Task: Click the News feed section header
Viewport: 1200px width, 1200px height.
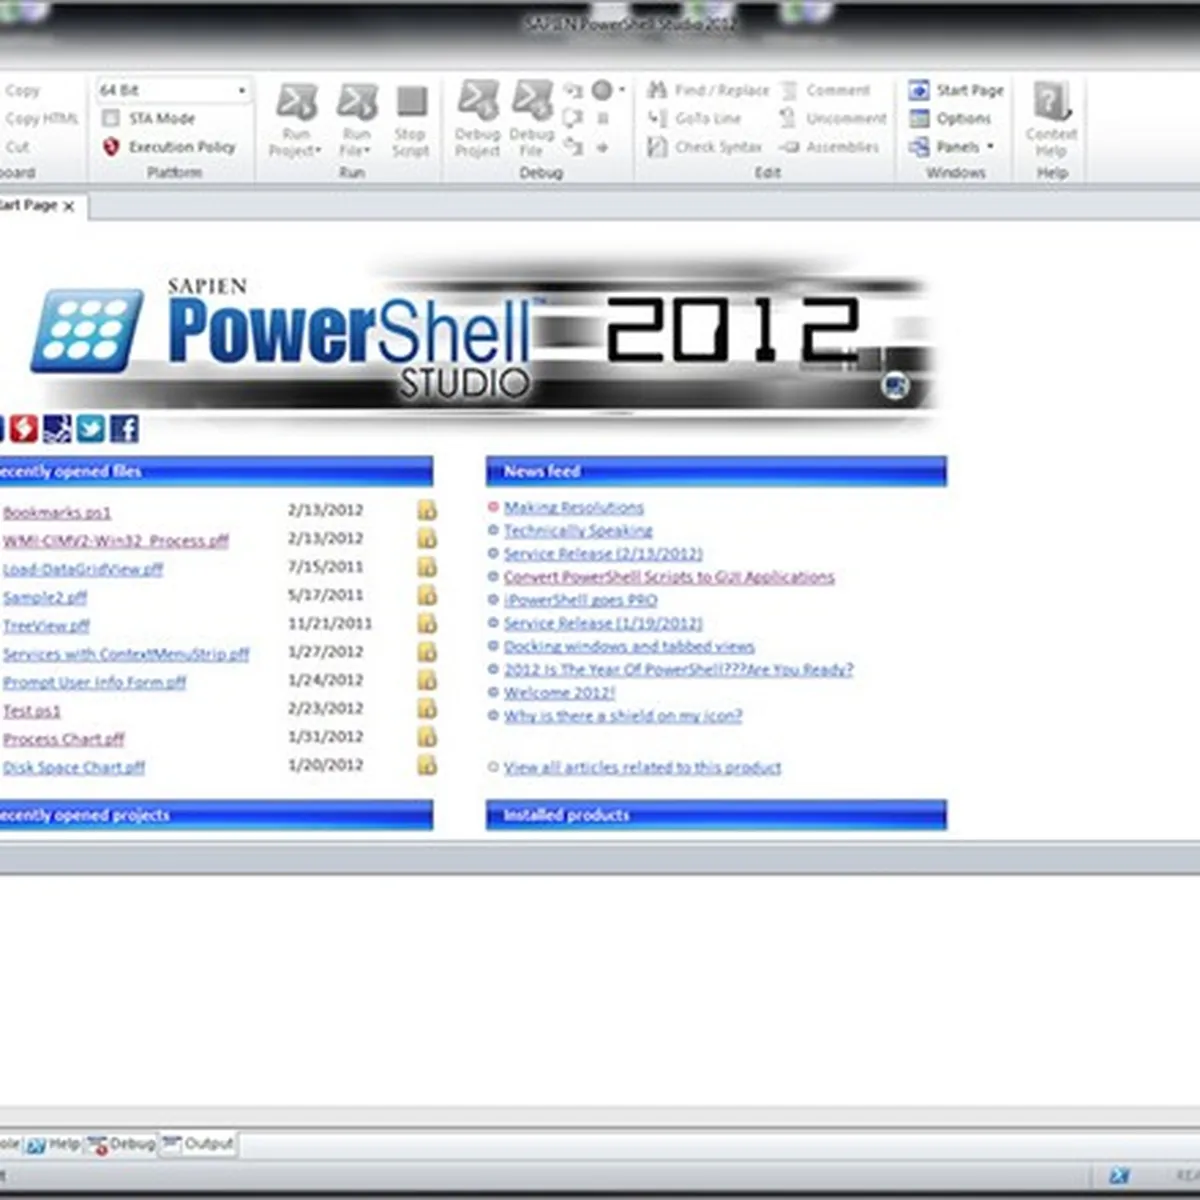Action: pos(716,471)
